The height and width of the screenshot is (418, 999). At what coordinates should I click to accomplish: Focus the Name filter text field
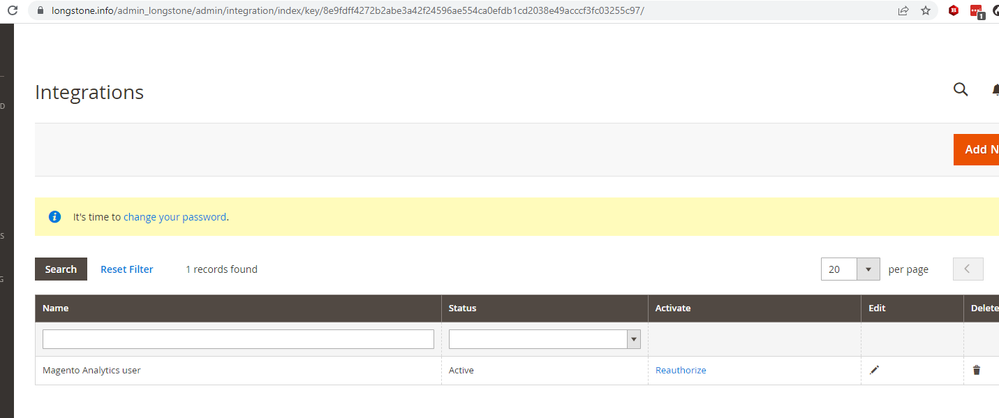click(238, 340)
